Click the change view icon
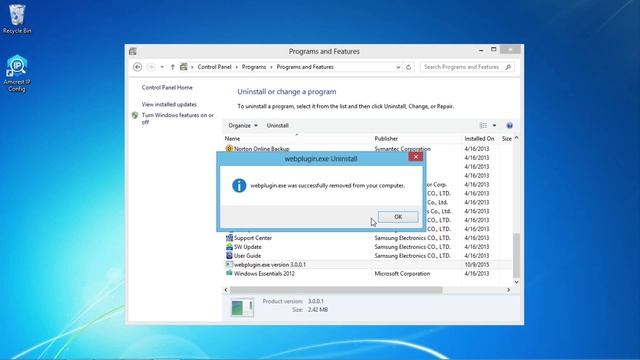The width and height of the screenshot is (640, 360). coord(483,126)
